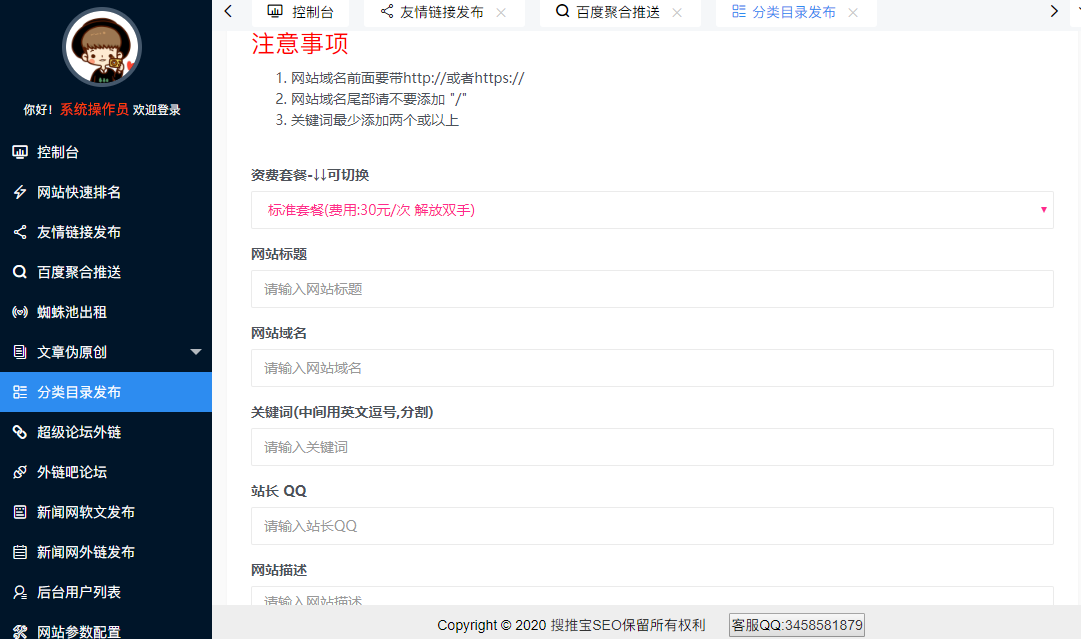
Task: Focus the 关键词 input field
Action: (x=652, y=447)
